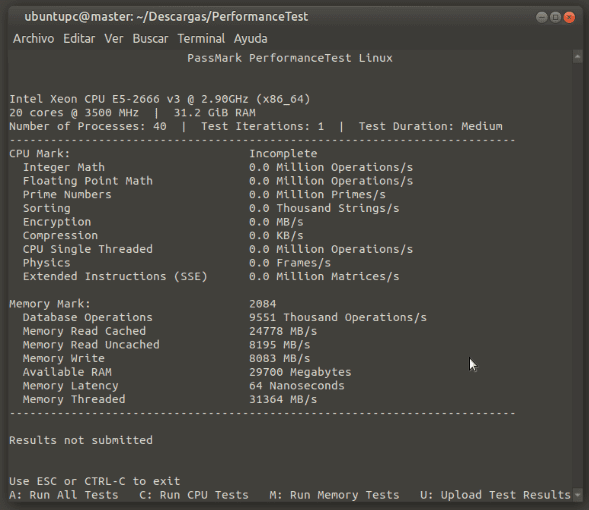Open the Ayuda menu
This screenshot has width=589, height=510.
click(251, 39)
